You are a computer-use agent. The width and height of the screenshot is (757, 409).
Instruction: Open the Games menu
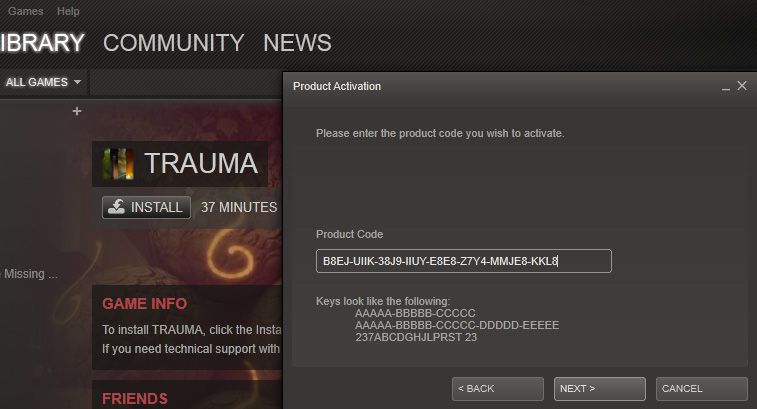tap(26, 11)
